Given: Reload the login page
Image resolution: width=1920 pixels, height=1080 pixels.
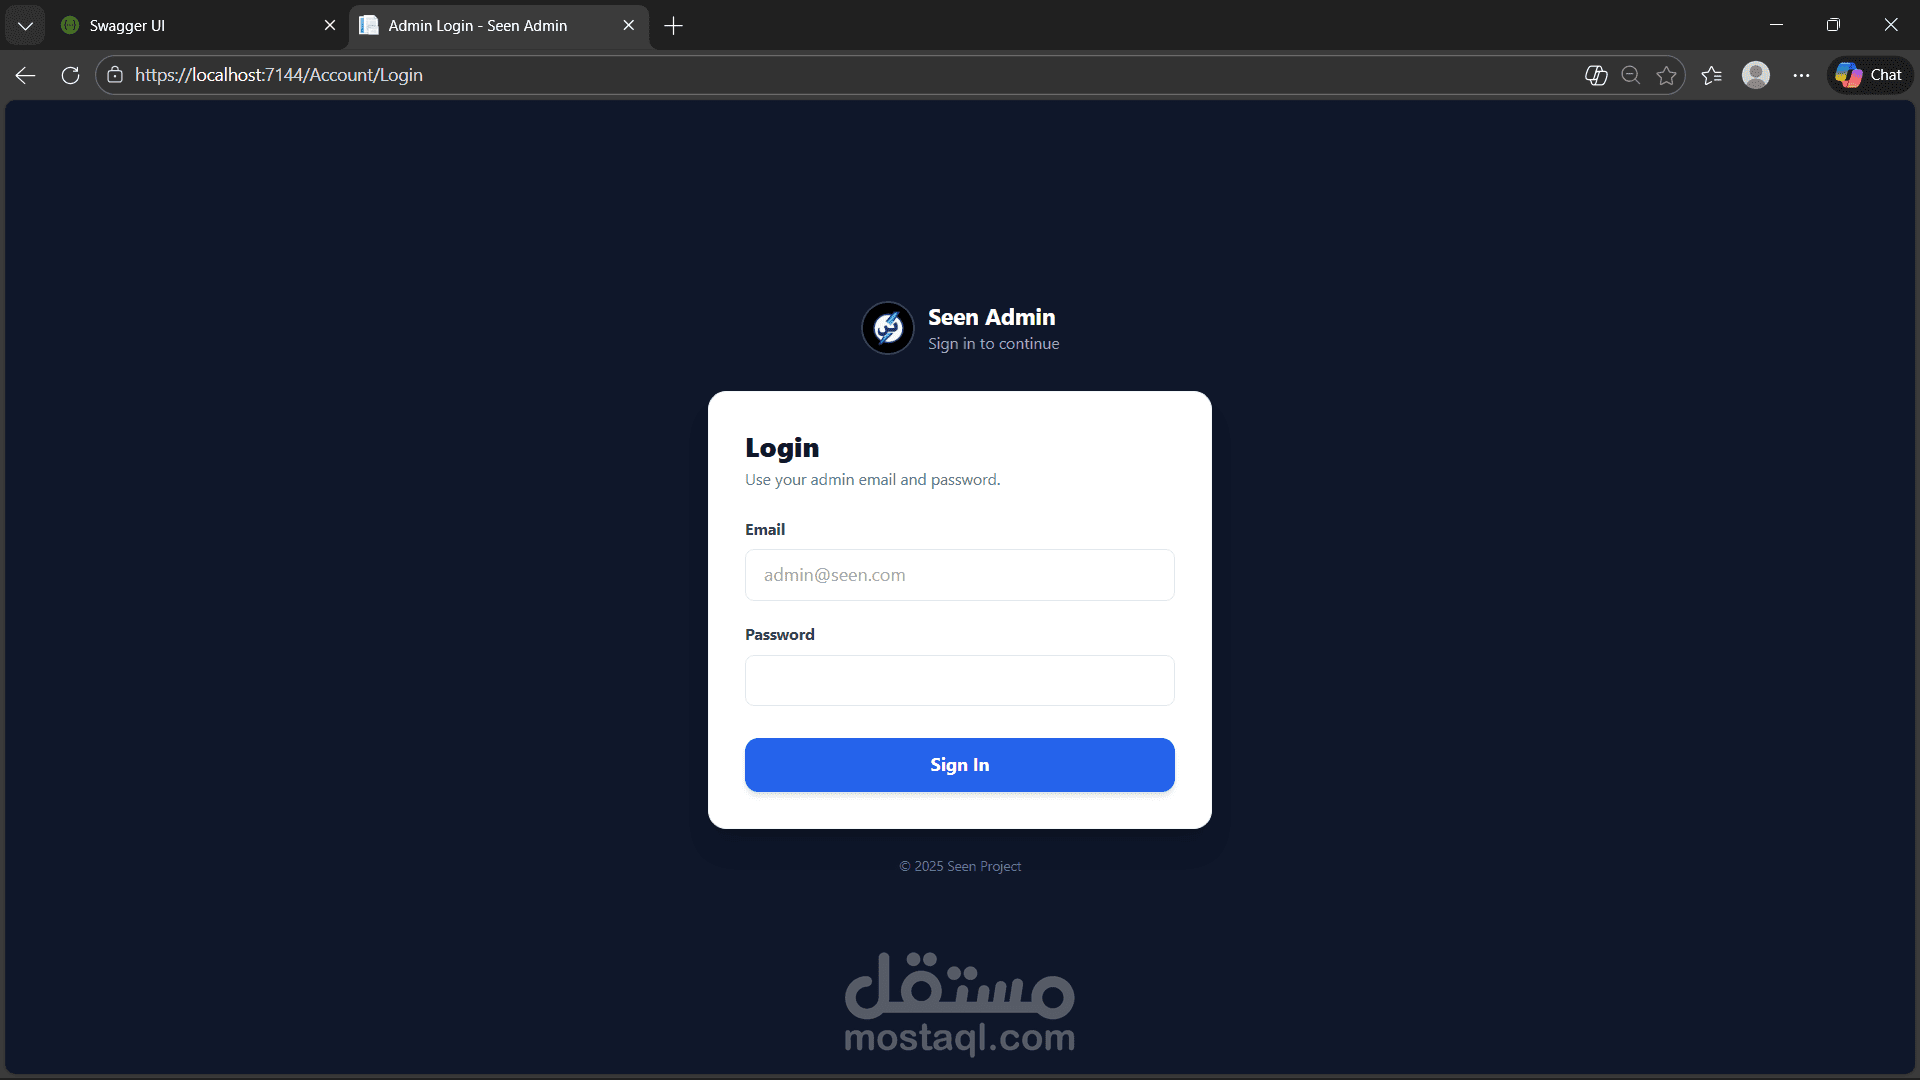Looking at the screenshot, I should click(x=70, y=75).
